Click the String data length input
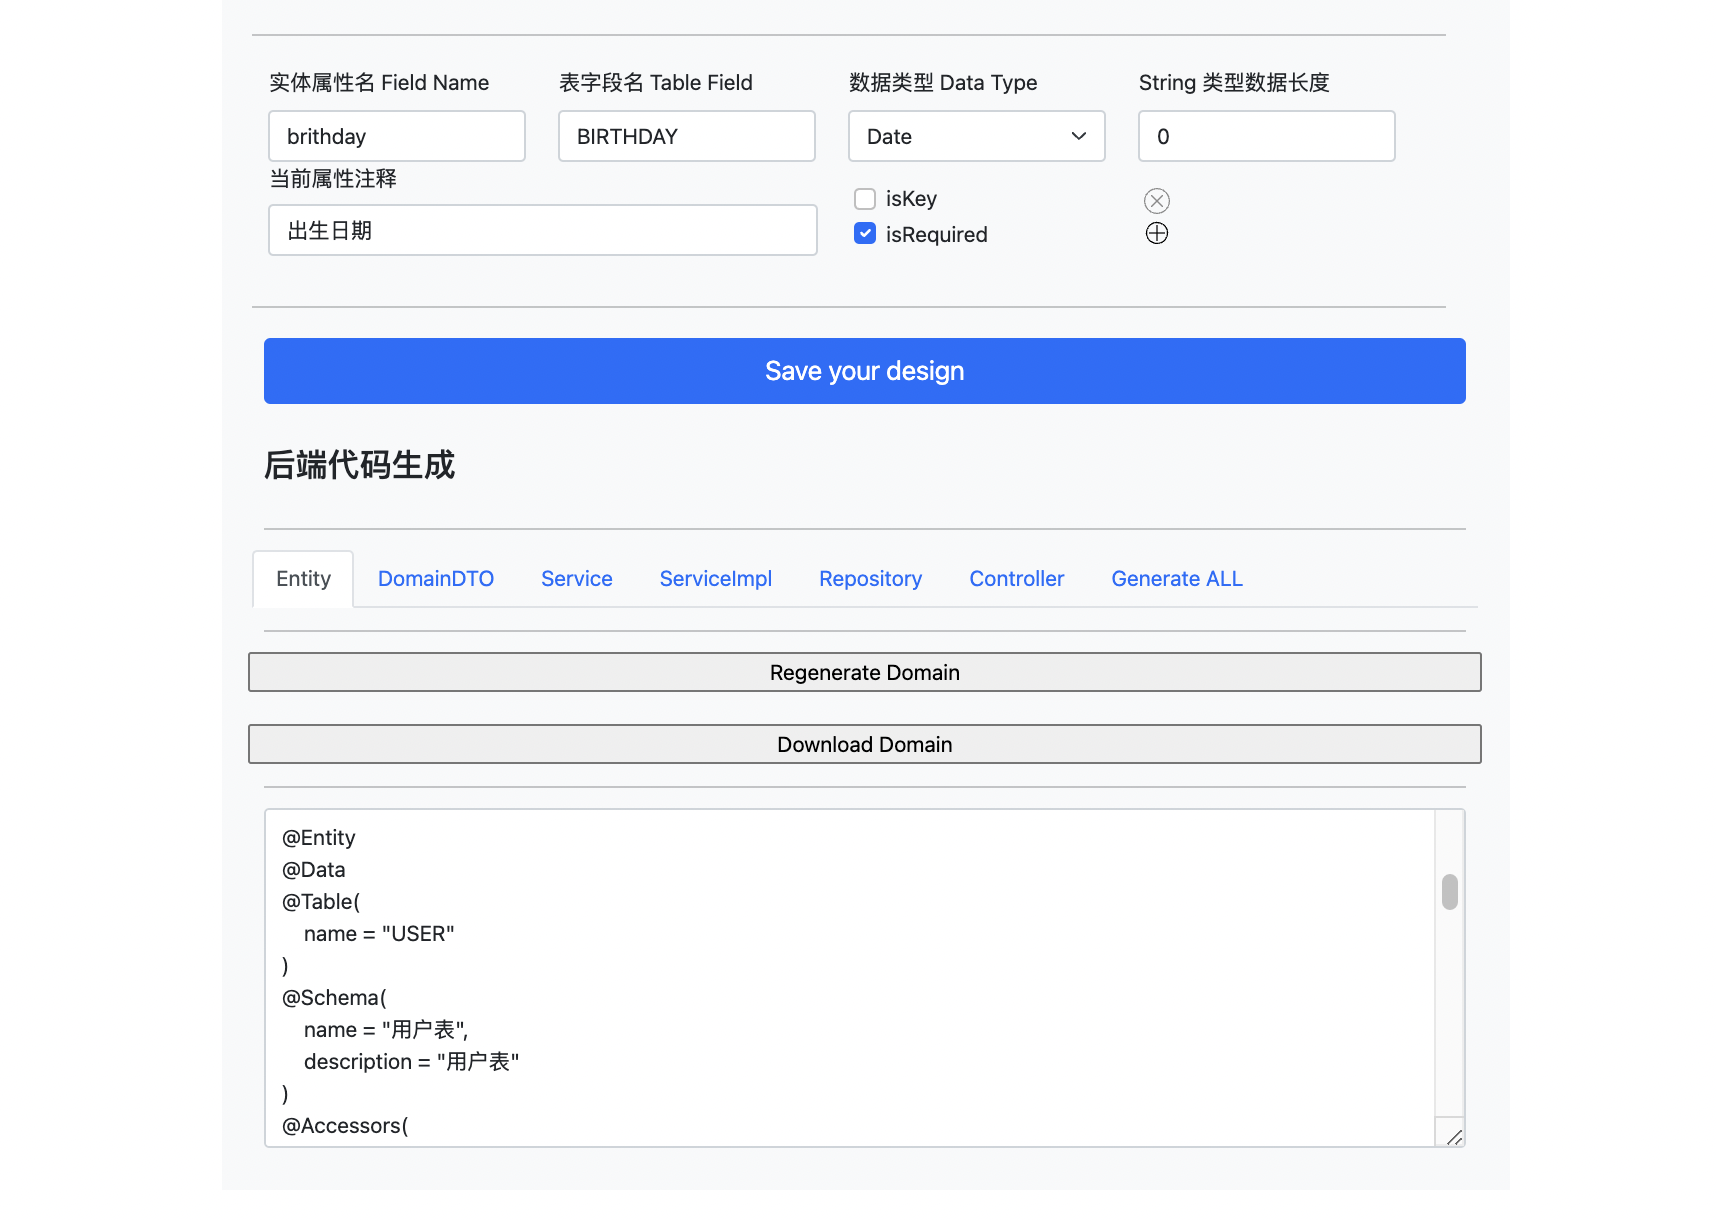This screenshot has height=1220, width=1716. [1266, 136]
